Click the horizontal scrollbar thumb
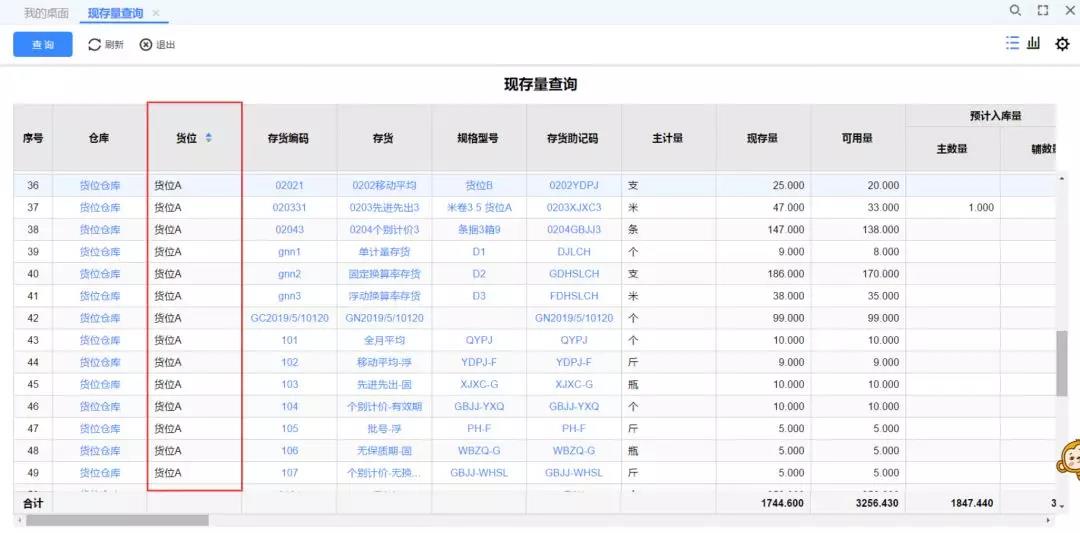 click(117, 521)
